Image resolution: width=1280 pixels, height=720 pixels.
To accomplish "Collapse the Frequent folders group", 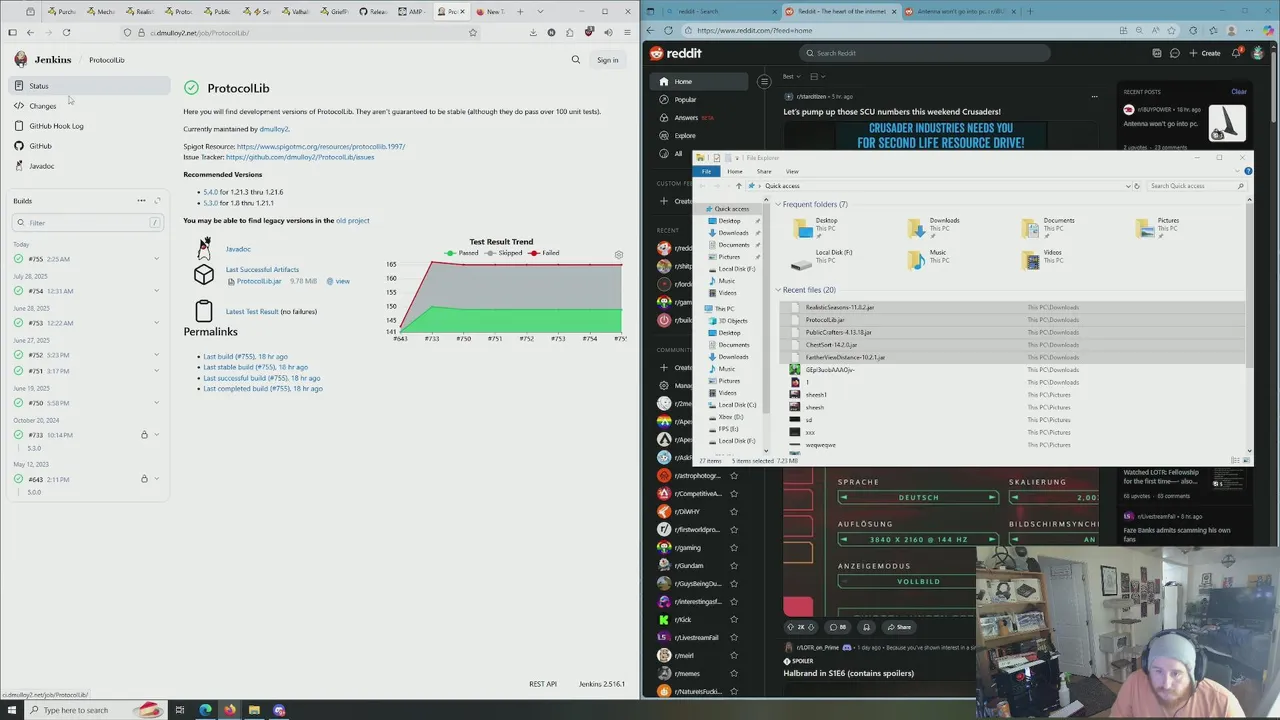I will point(779,205).
